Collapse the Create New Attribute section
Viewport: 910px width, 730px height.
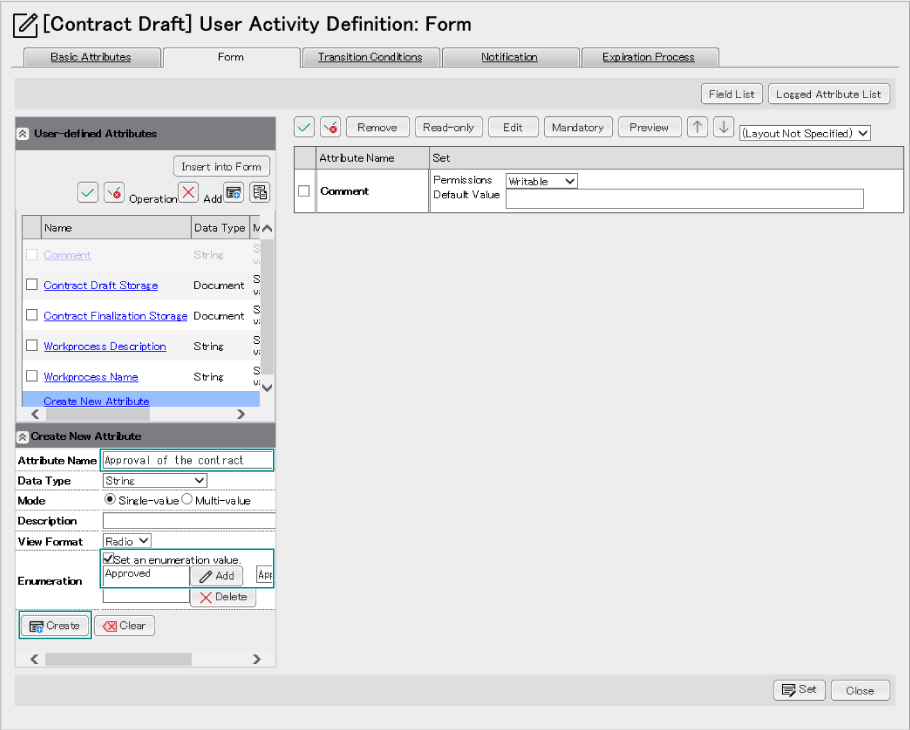tap(23, 437)
